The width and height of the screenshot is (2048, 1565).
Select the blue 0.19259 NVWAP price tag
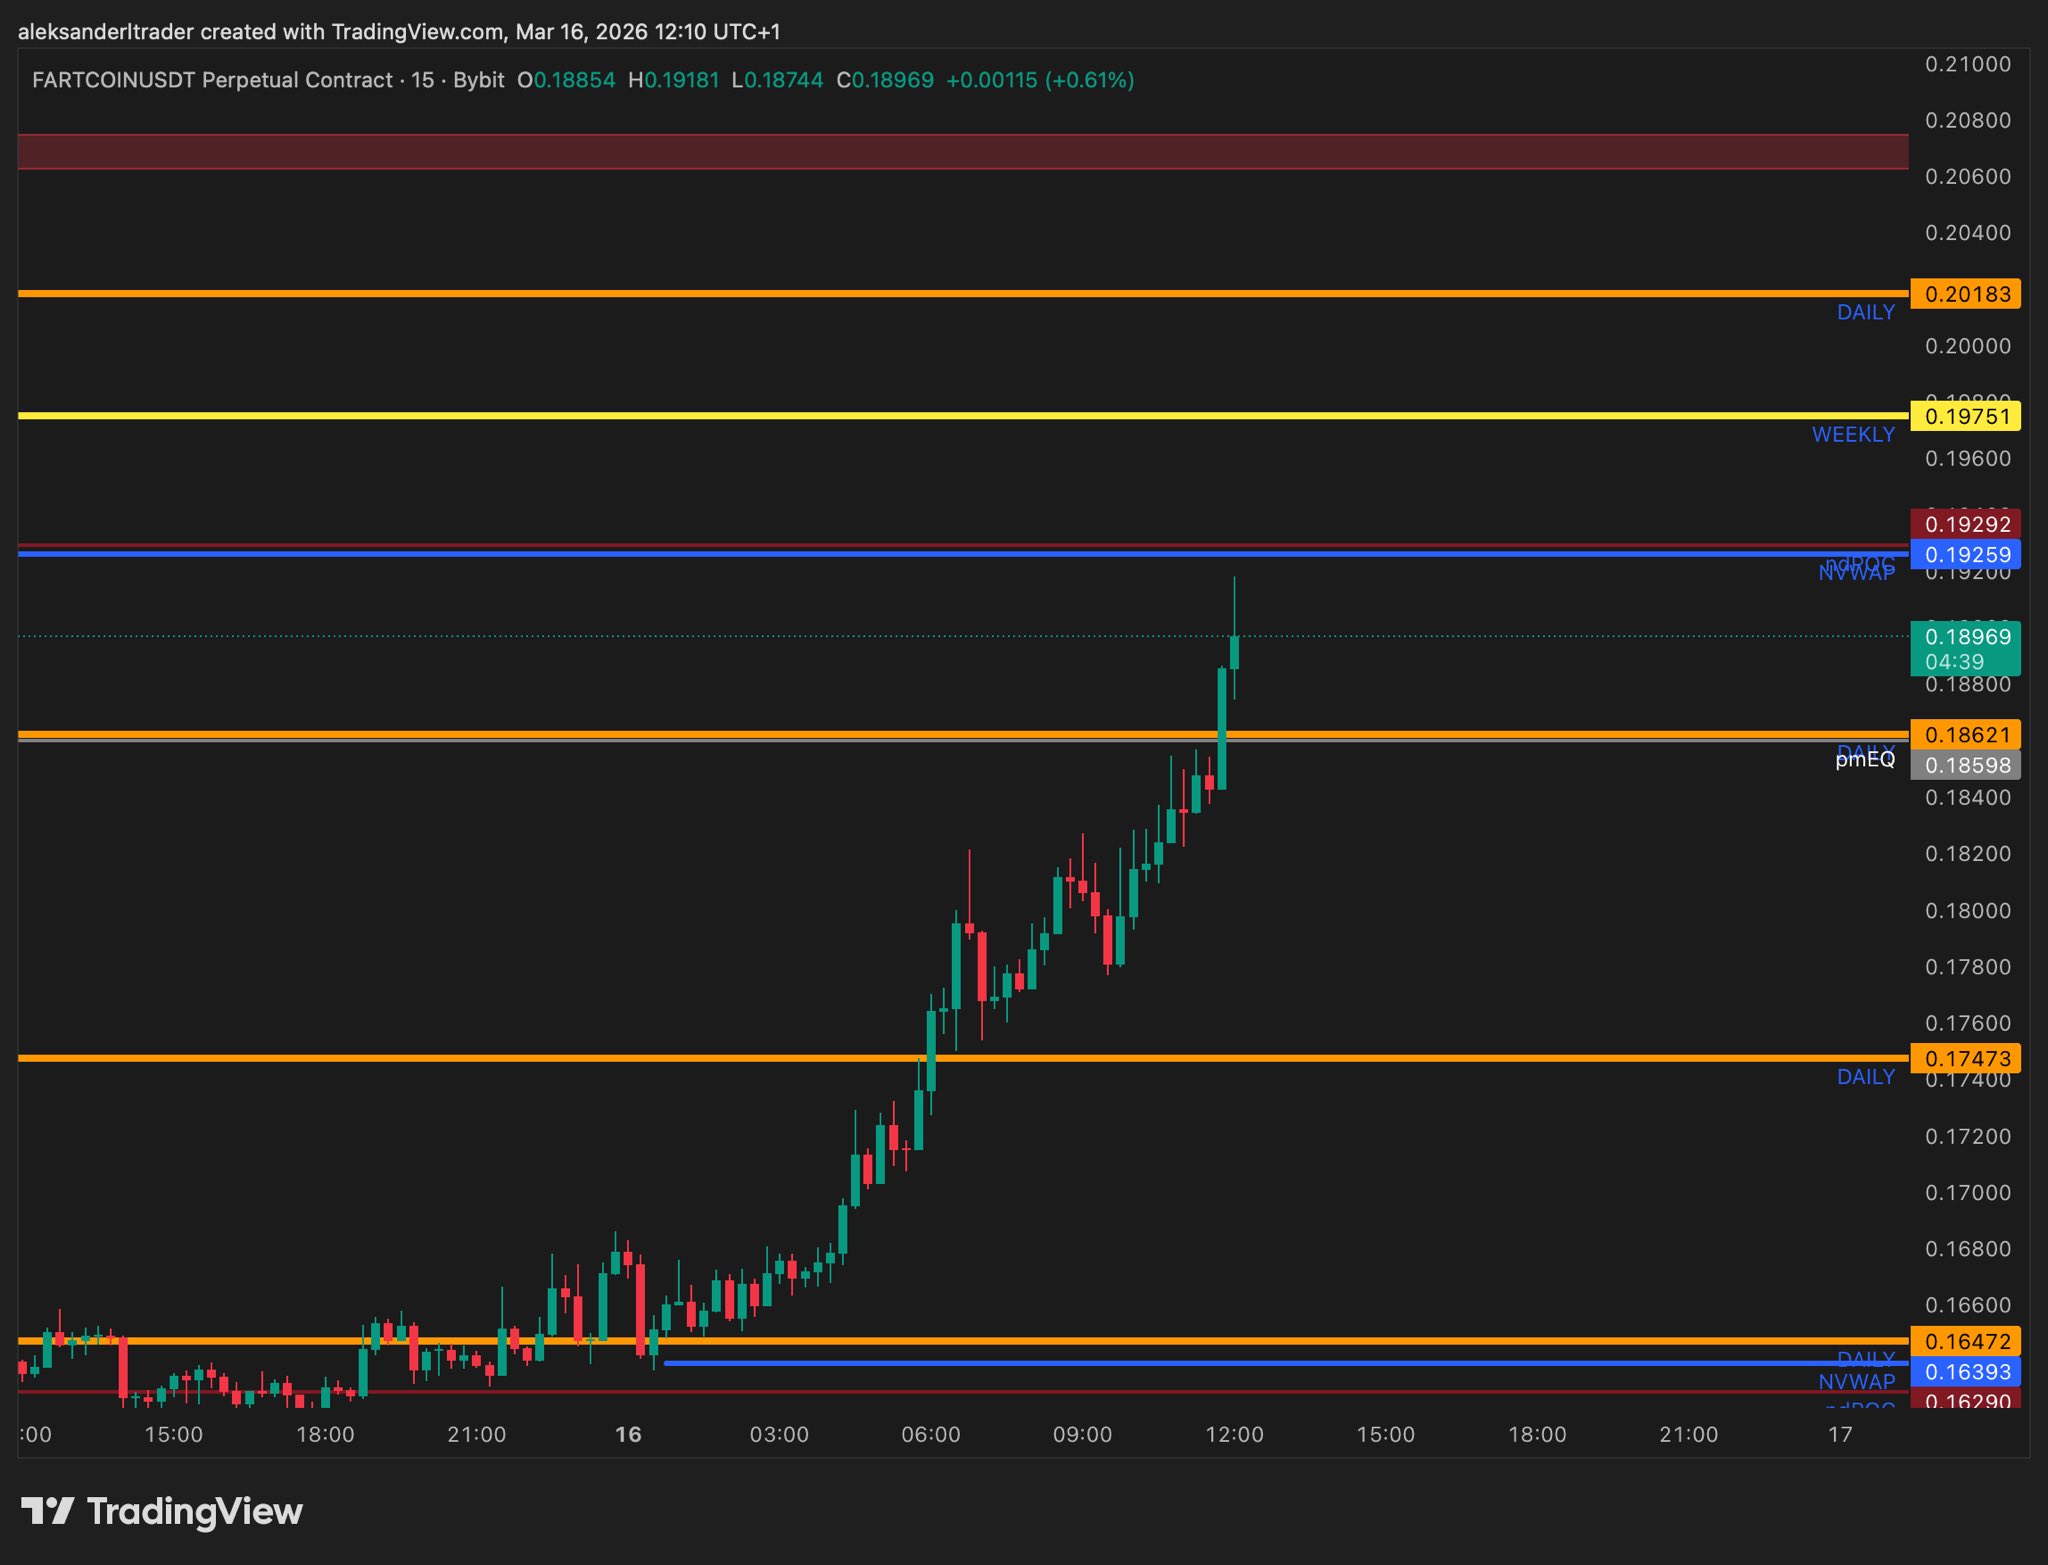pos(1965,555)
